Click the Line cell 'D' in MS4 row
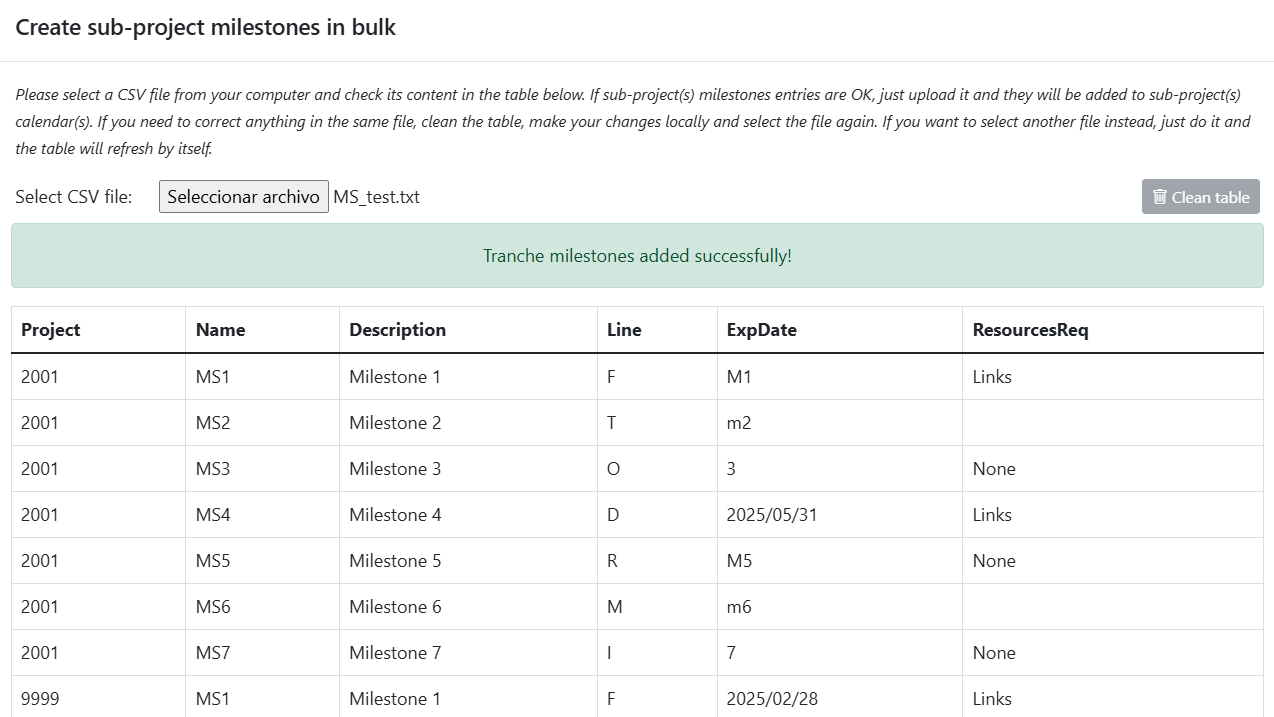The width and height of the screenshot is (1274, 717). (x=658, y=515)
